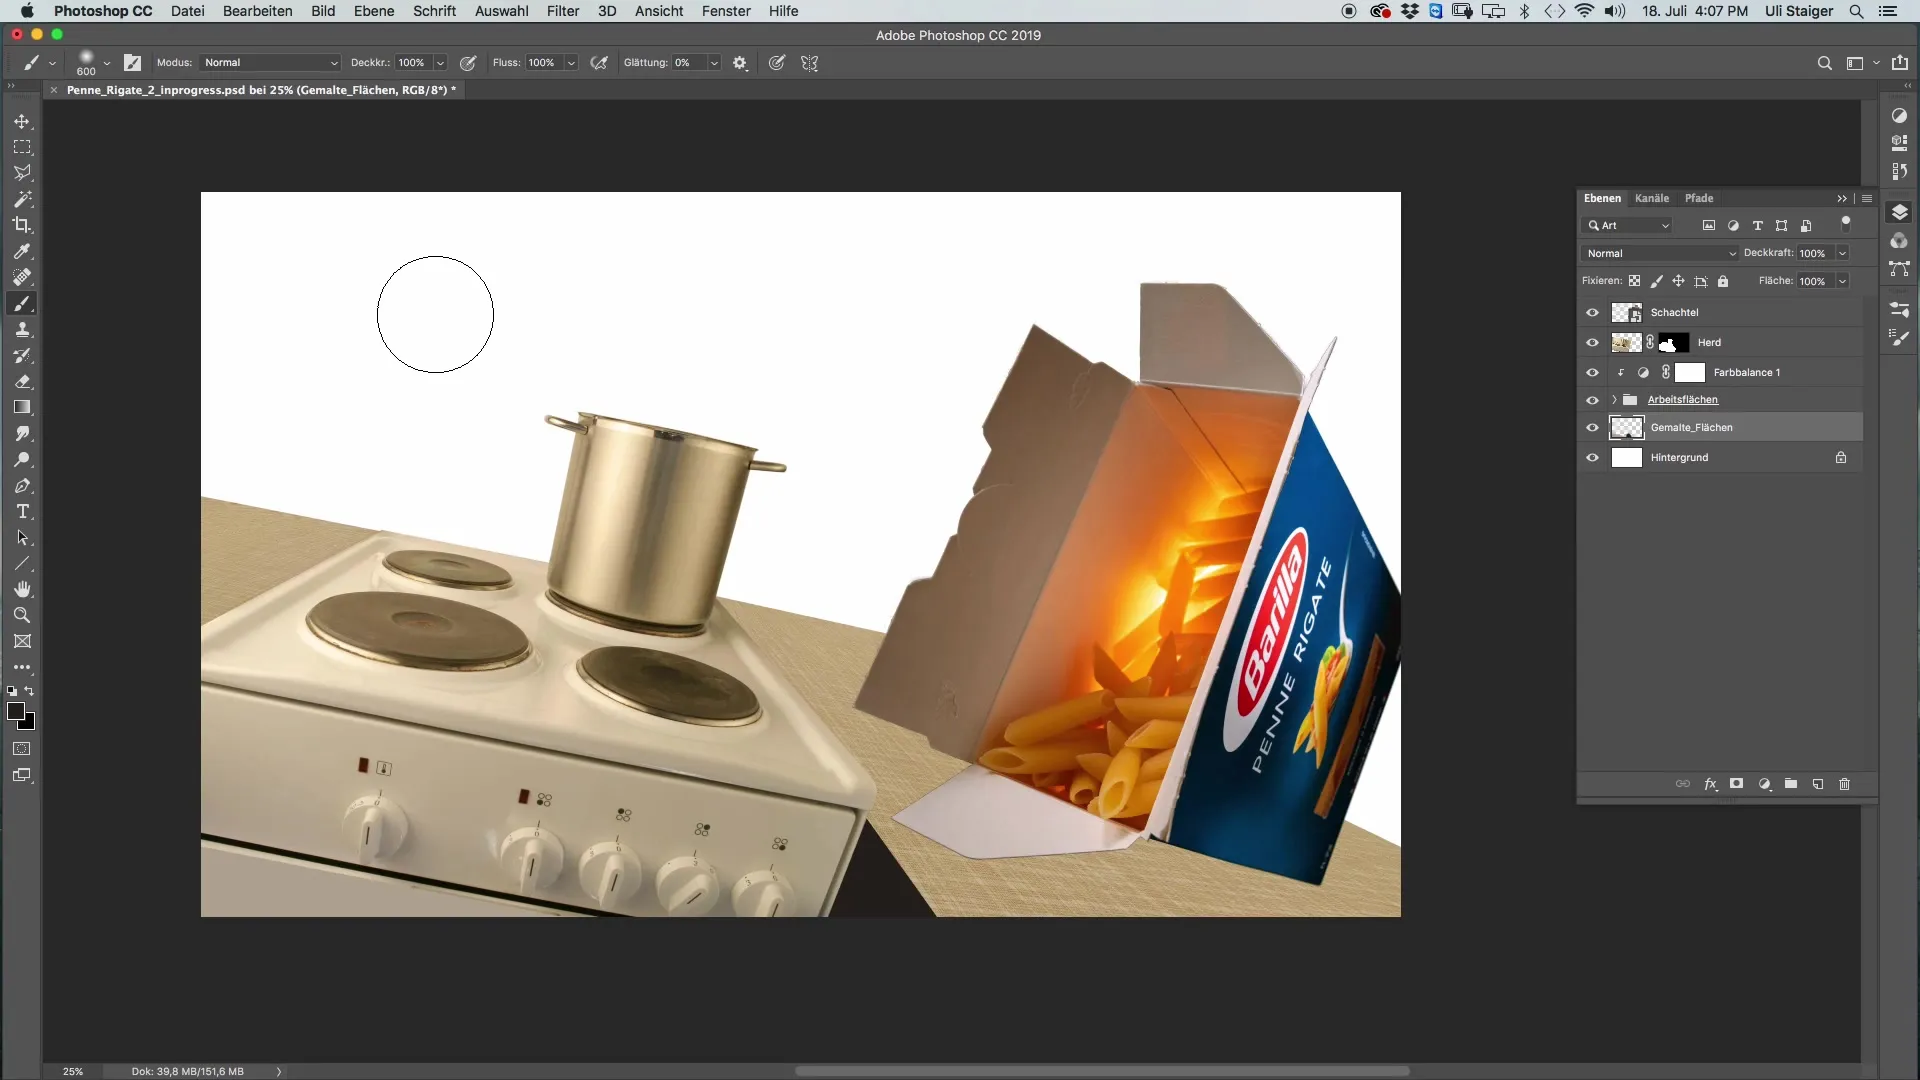
Task: Open the Glättung smoothing dropdown arrow
Action: point(714,62)
